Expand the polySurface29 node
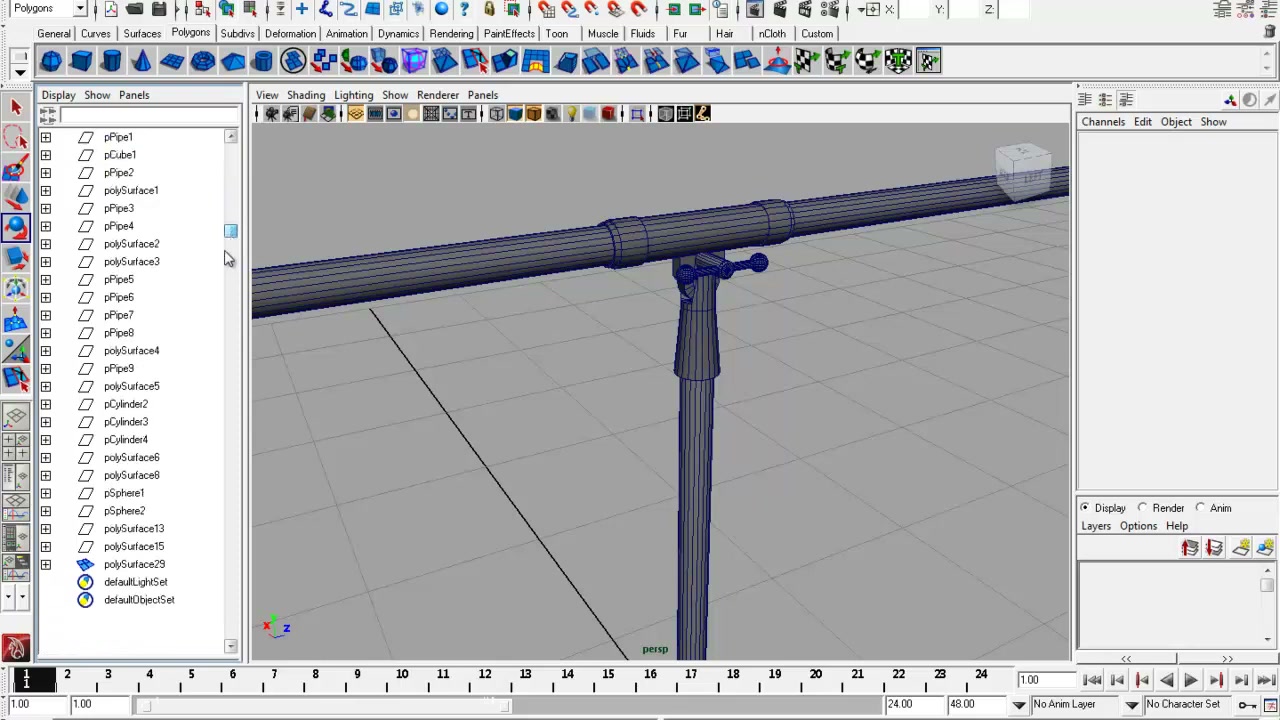 pos(45,564)
